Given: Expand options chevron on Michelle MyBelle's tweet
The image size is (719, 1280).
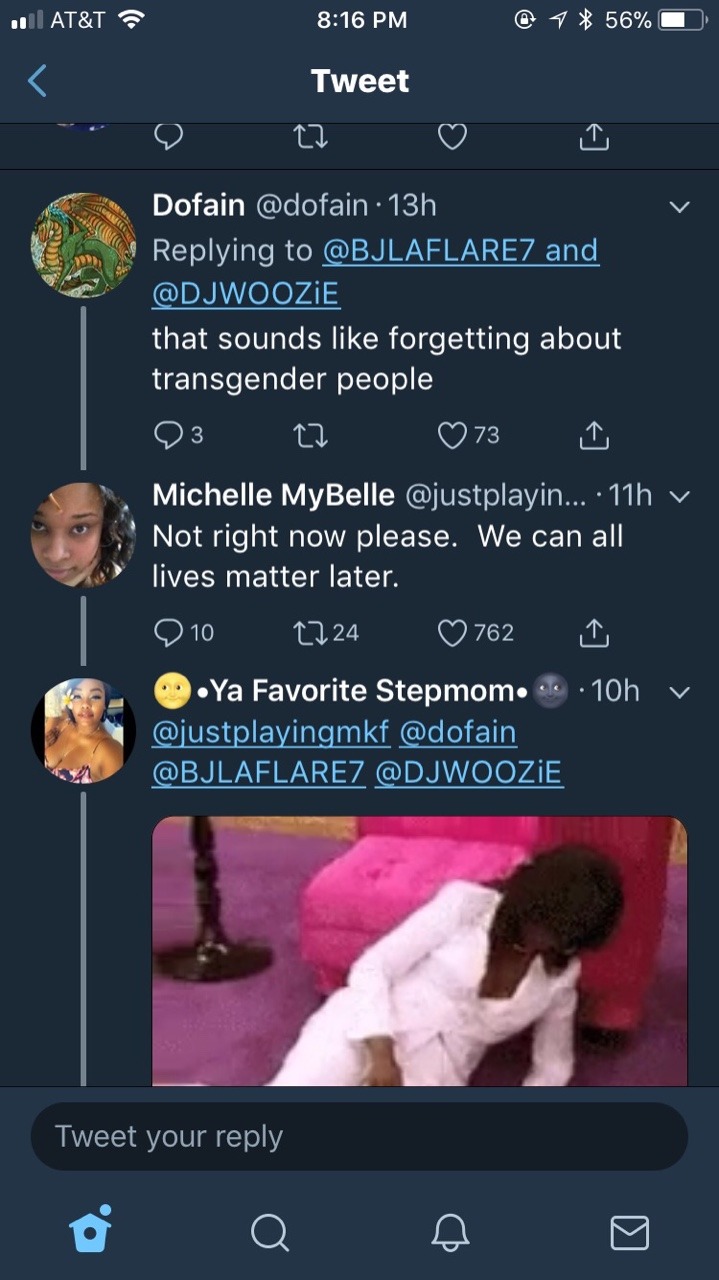Looking at the screenshot, I should pyautogui.click(x=679, y=496).
